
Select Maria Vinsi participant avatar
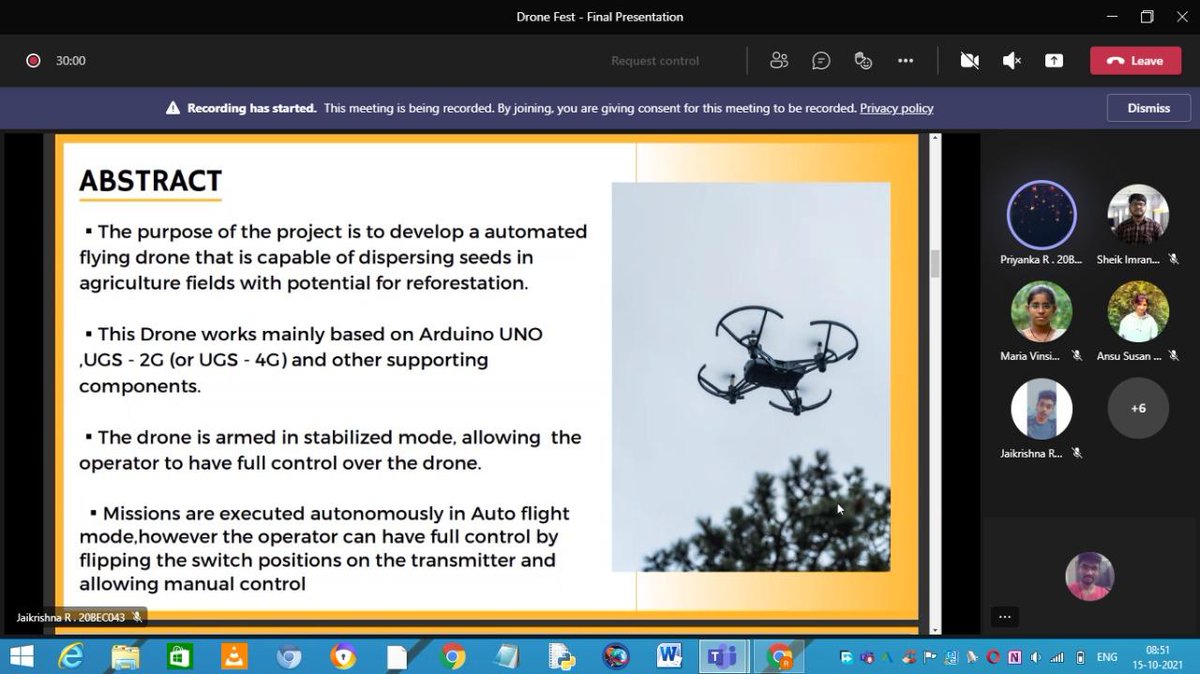click(x=1041, y=311)
